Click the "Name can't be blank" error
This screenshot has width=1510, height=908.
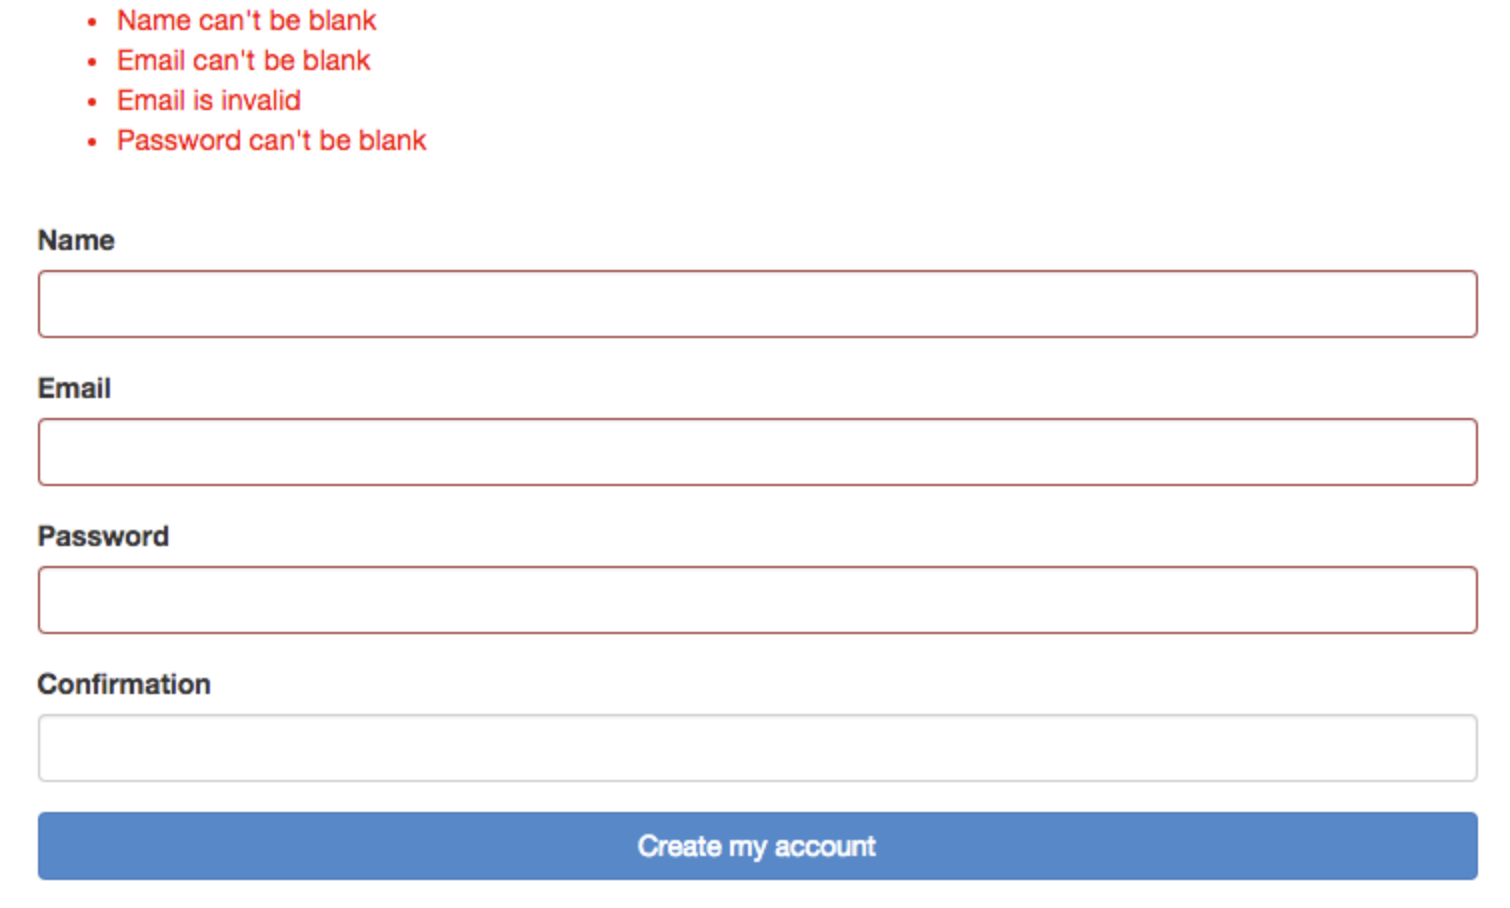[x=246, y=21]
